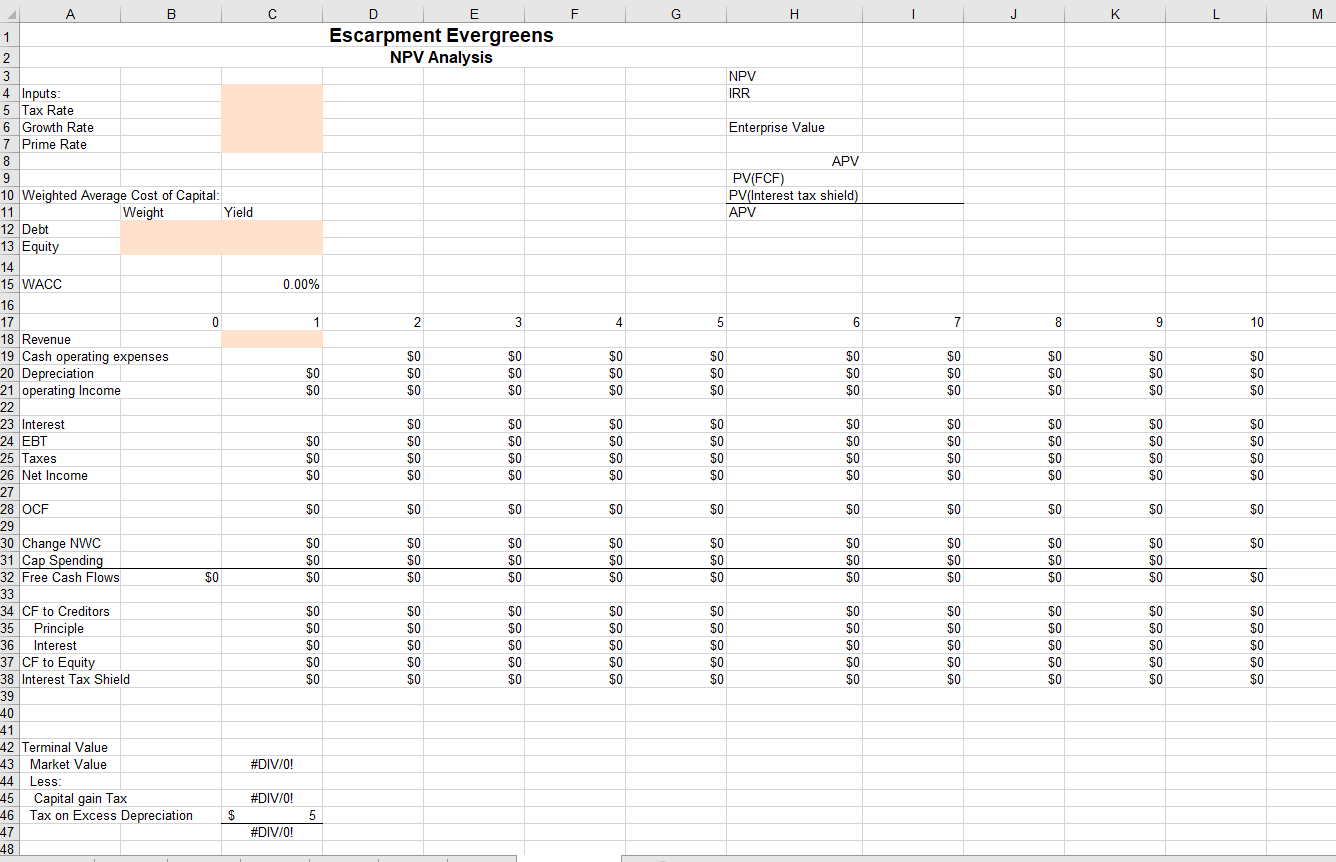Click the Net Income label
The height and width of the screenshot is (862, 1336).
click(55, 475)
